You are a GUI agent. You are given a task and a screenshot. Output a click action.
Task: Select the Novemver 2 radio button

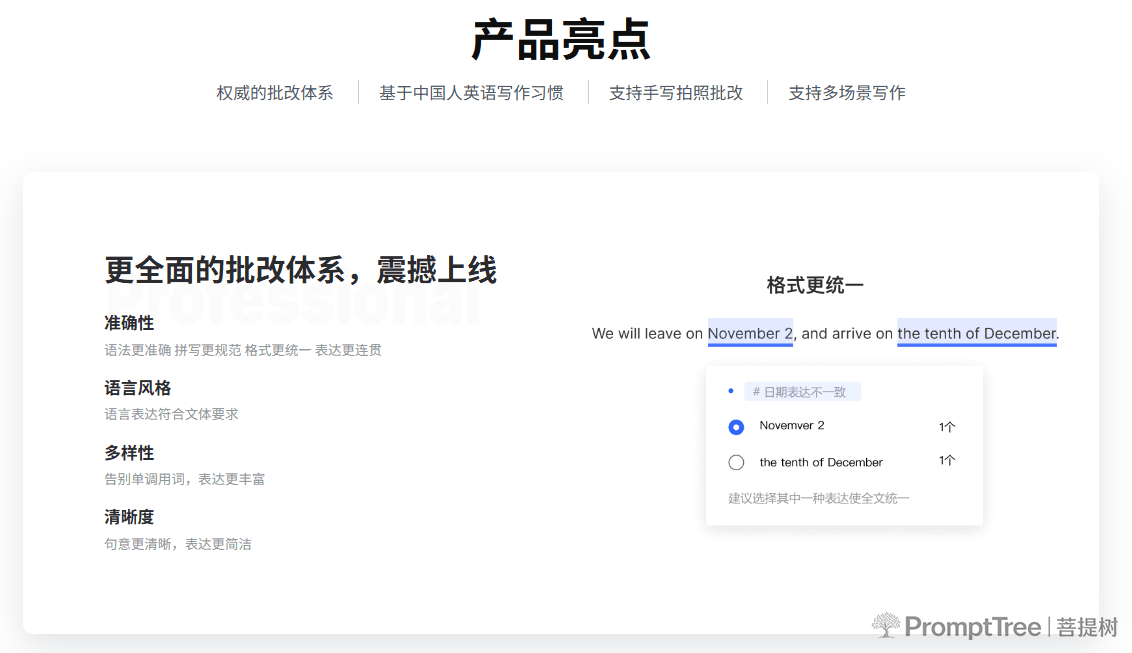[x=736, y=427]
